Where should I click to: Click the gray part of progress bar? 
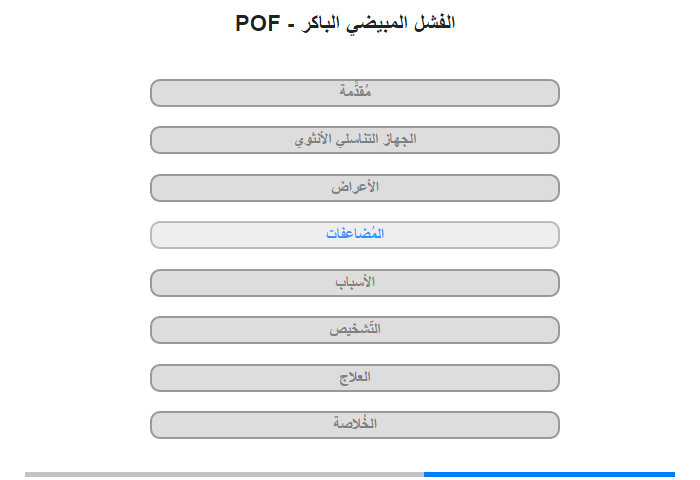click(224, 474)
